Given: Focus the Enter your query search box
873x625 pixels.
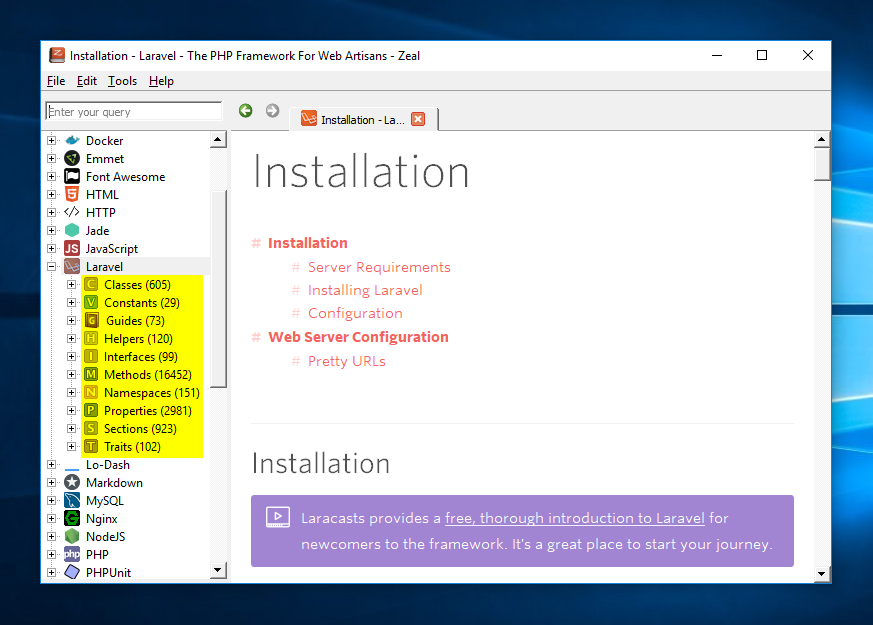Looking at the screenshot, I should pyautogui.click(x=134, y=111).
